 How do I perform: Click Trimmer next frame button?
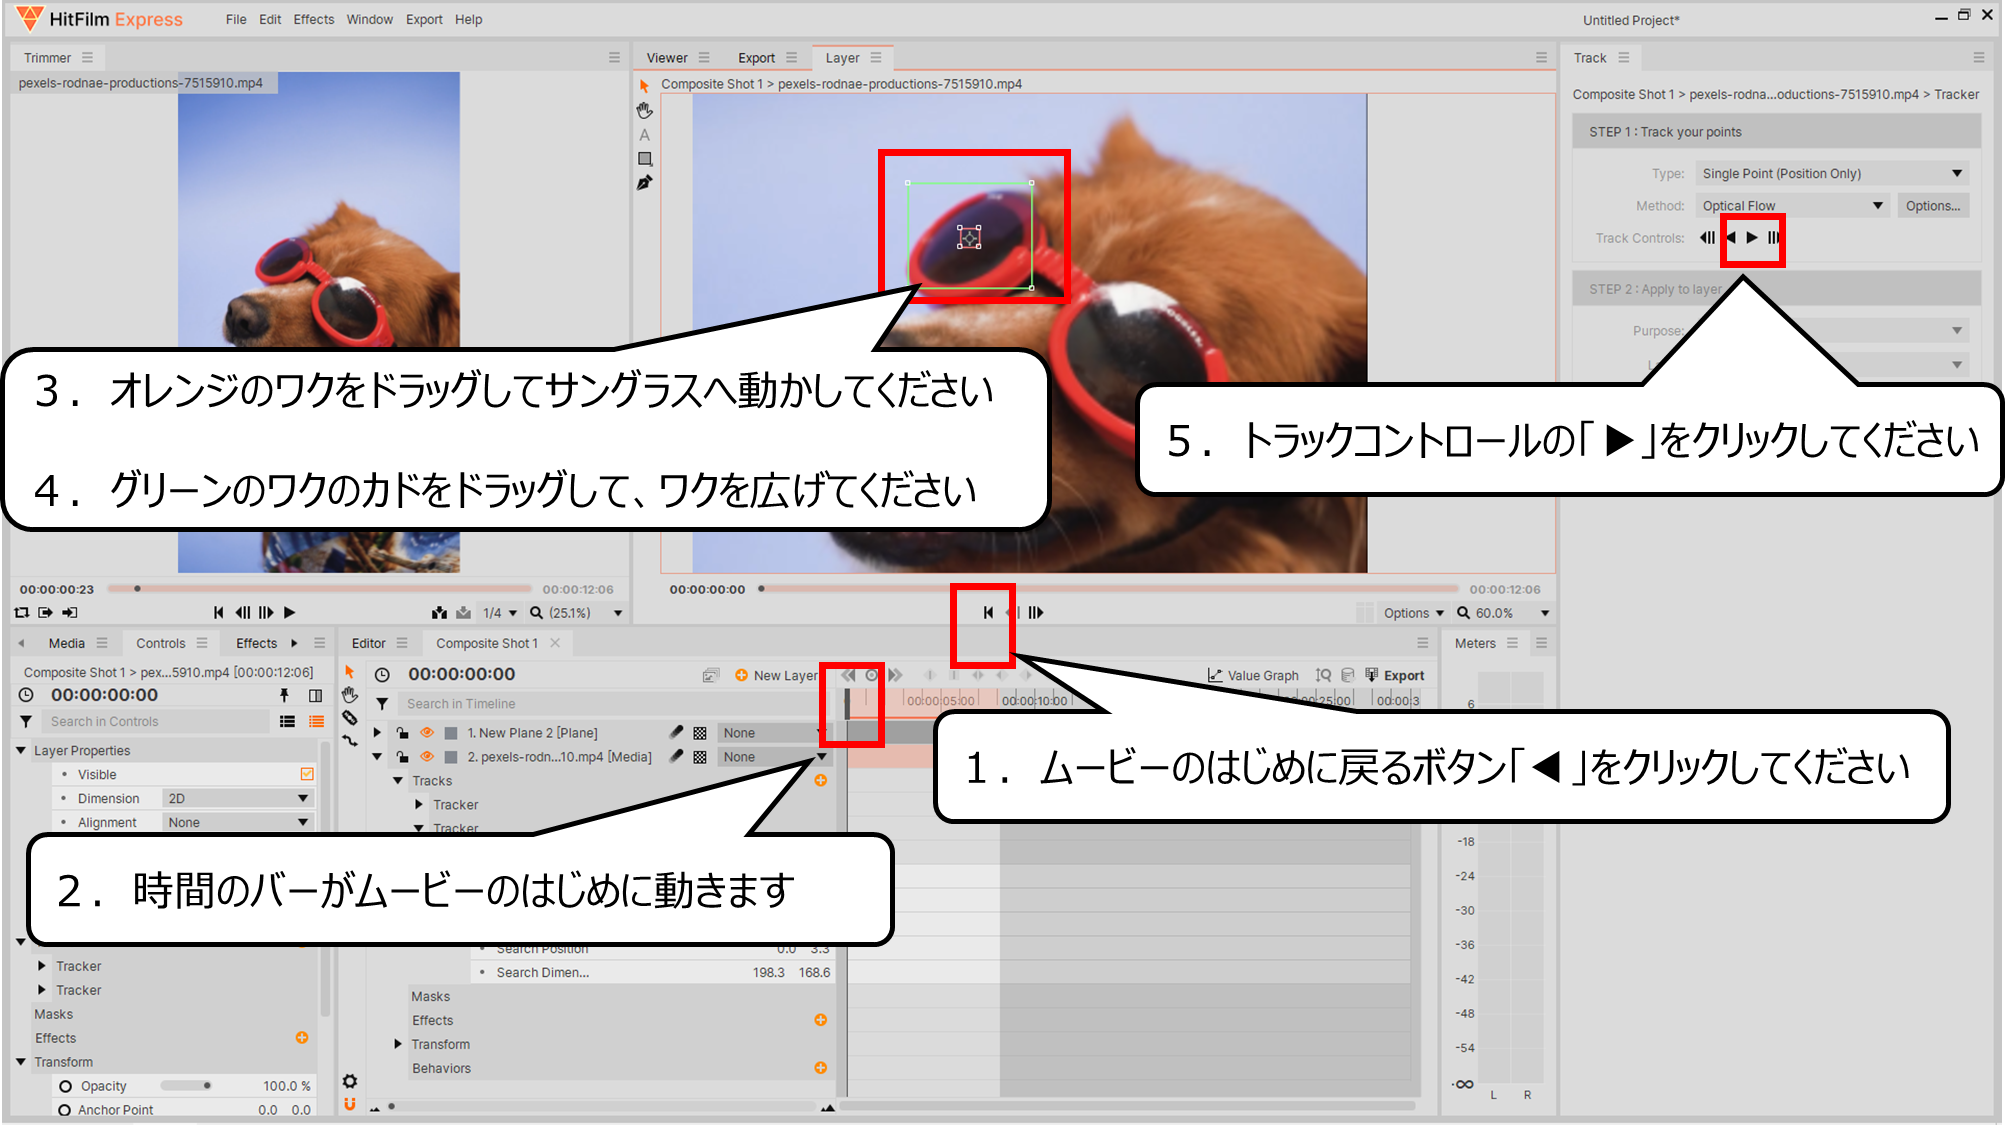(266, 612)
